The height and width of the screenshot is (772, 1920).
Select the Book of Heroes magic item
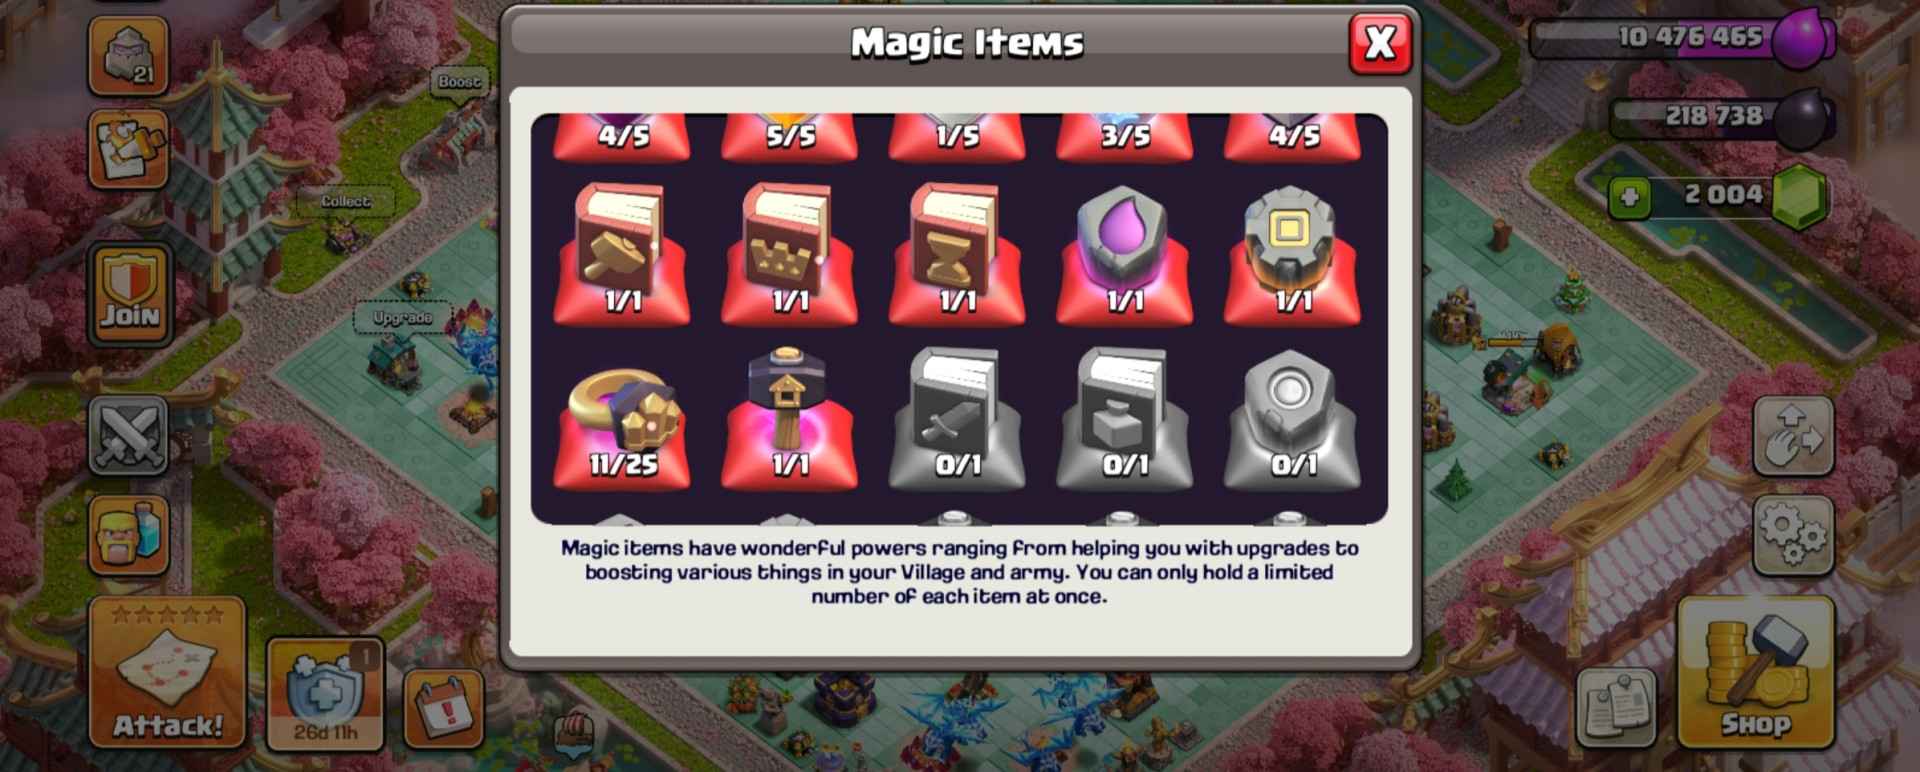point(789,252)
